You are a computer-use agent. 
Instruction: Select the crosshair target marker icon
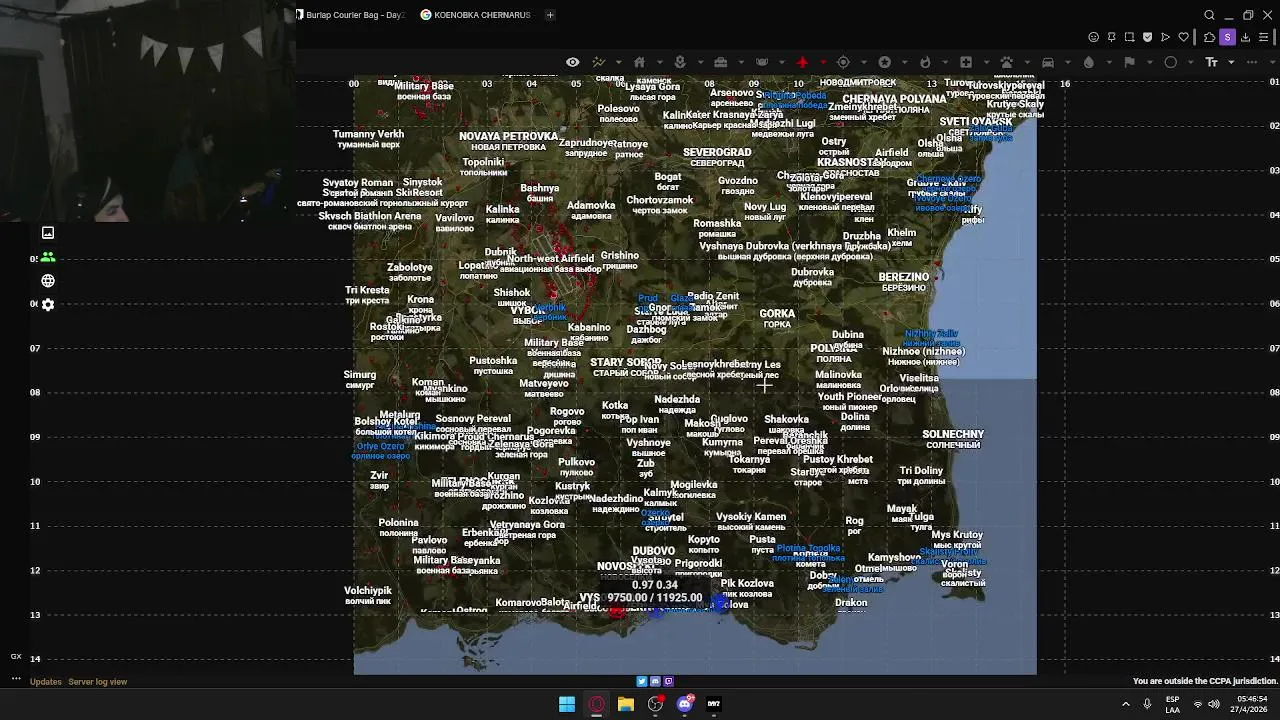(843, 62)
